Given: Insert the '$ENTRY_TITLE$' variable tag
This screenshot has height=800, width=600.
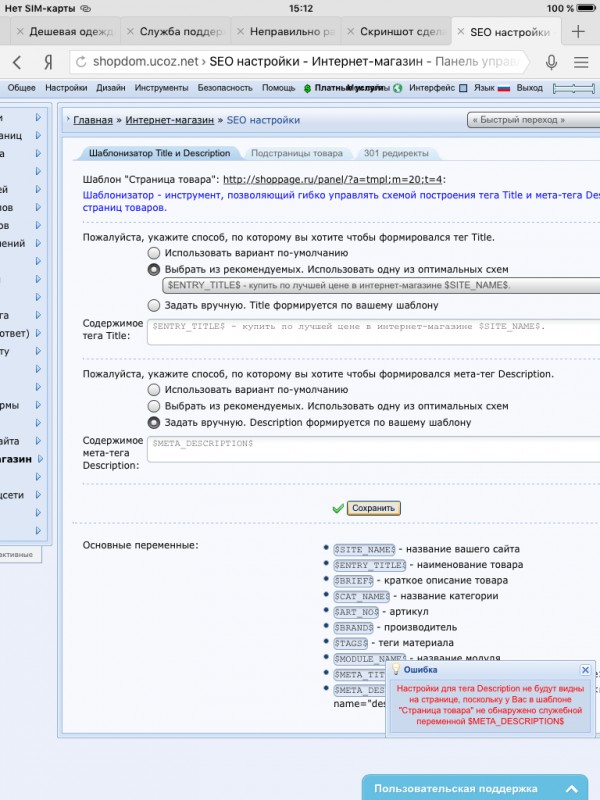Looking at the screenshot, I should [x=369, y=565].
